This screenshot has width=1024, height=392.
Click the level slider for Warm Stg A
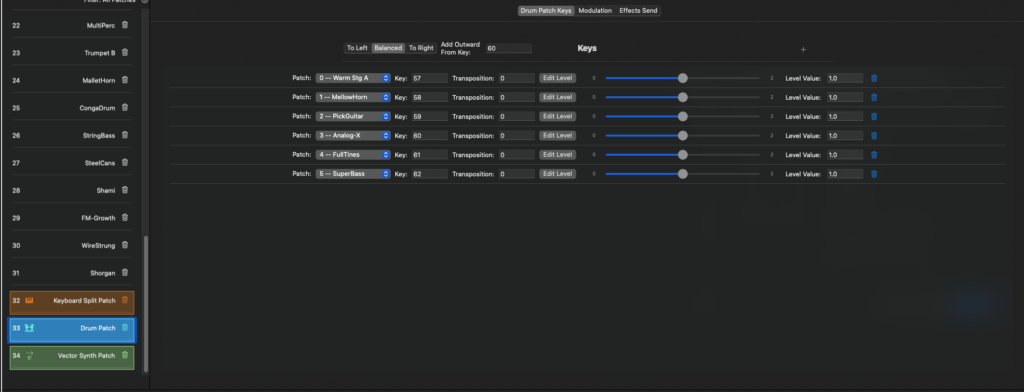click(682, 78)
